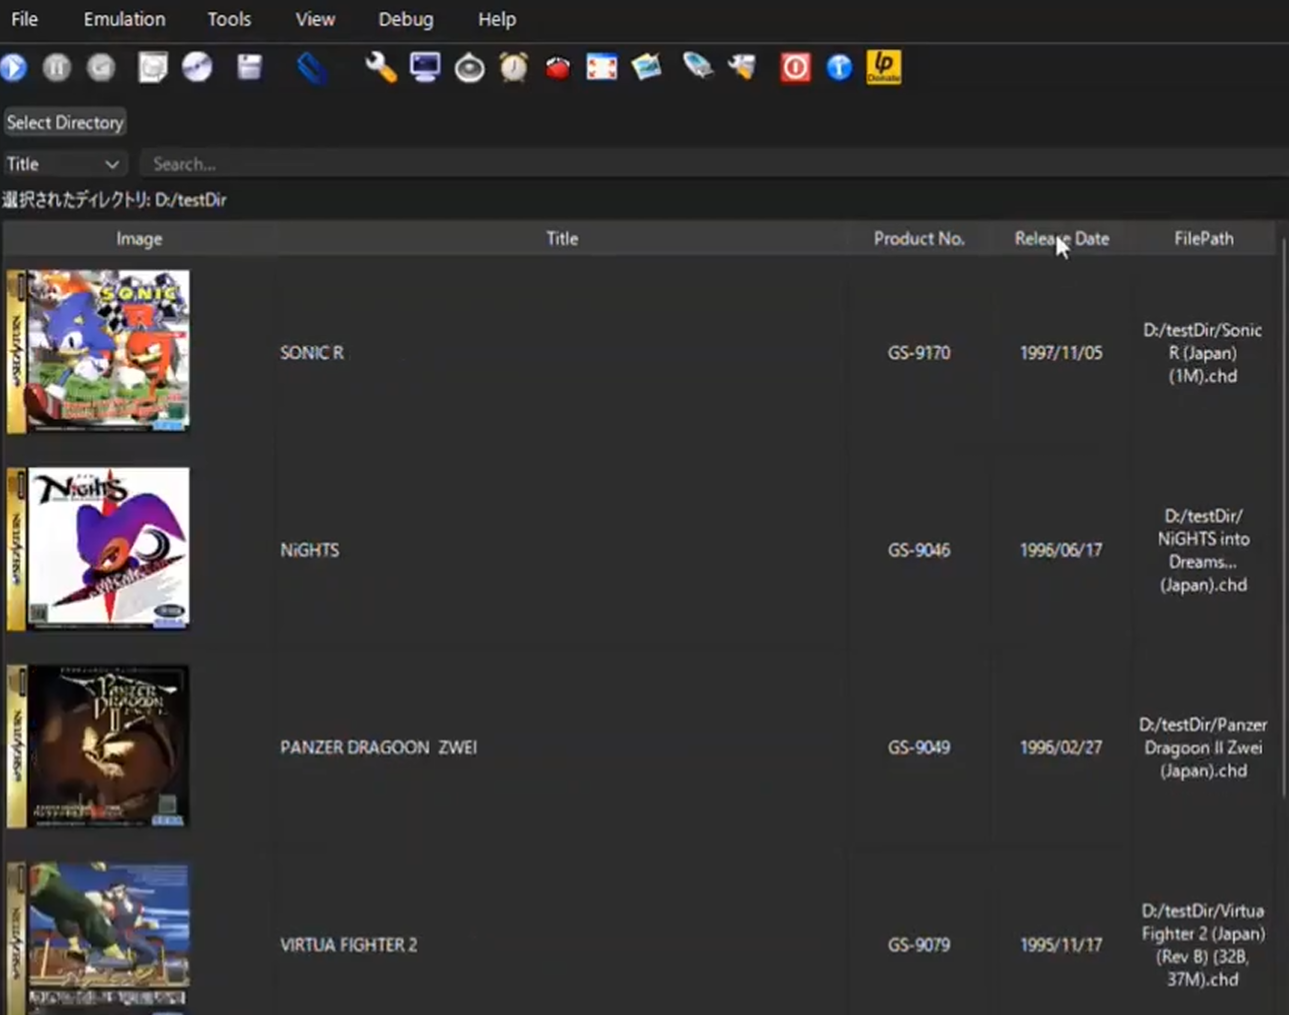Click the Panzer Dragoon II Zwei file path cell
The height and width of the screenshot is (1015, 1289).
(1203, 747)
